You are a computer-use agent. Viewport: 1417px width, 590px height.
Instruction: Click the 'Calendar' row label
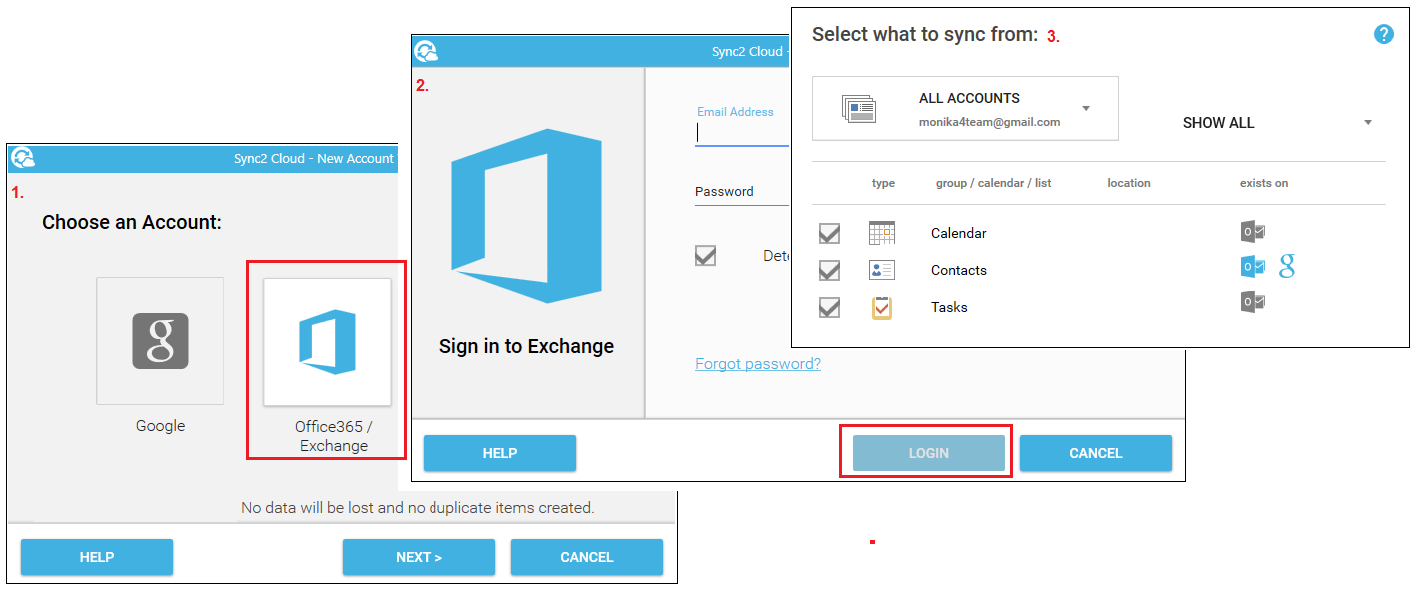point(958,233)
